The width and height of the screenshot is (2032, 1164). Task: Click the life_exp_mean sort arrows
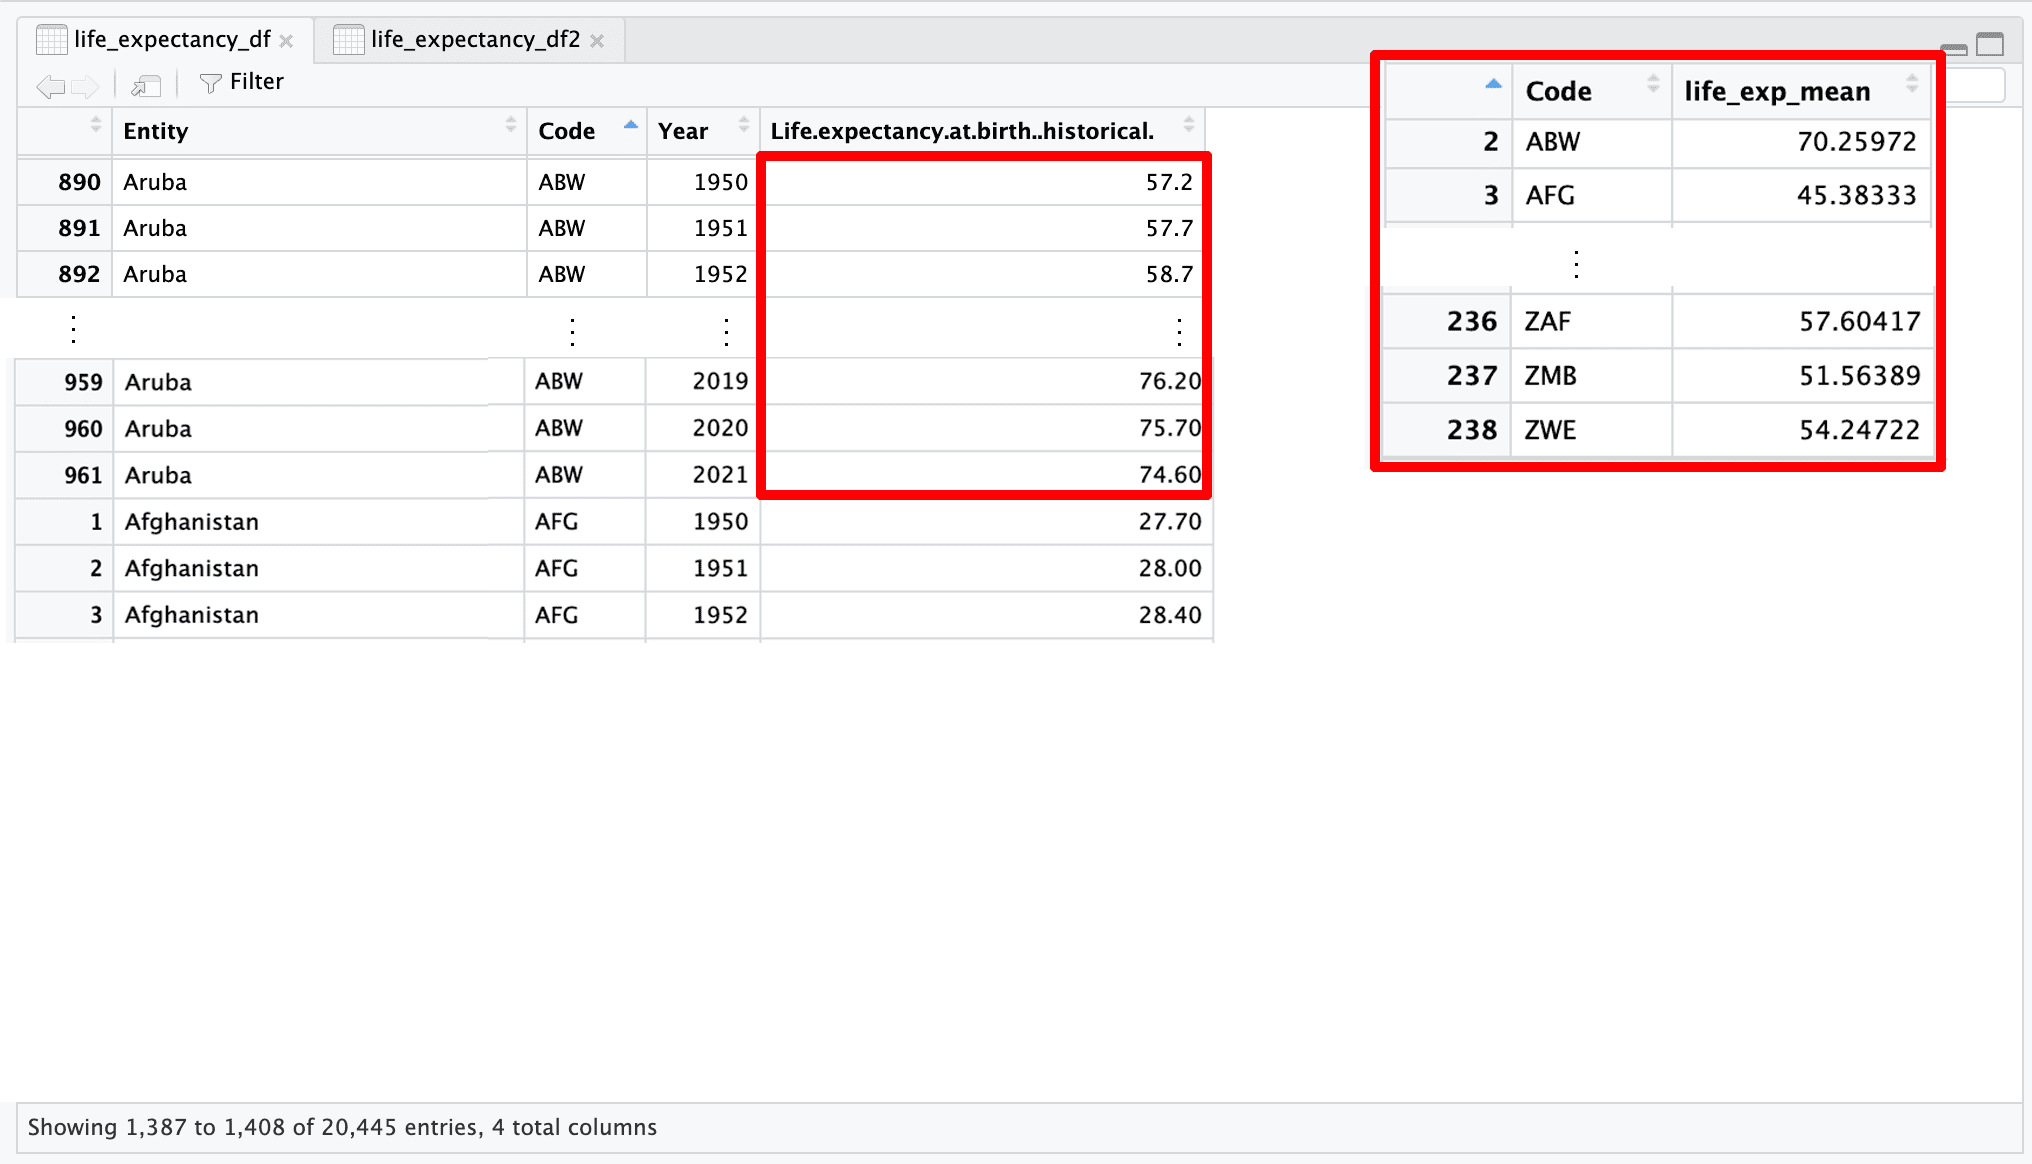tap(1911, 84)
